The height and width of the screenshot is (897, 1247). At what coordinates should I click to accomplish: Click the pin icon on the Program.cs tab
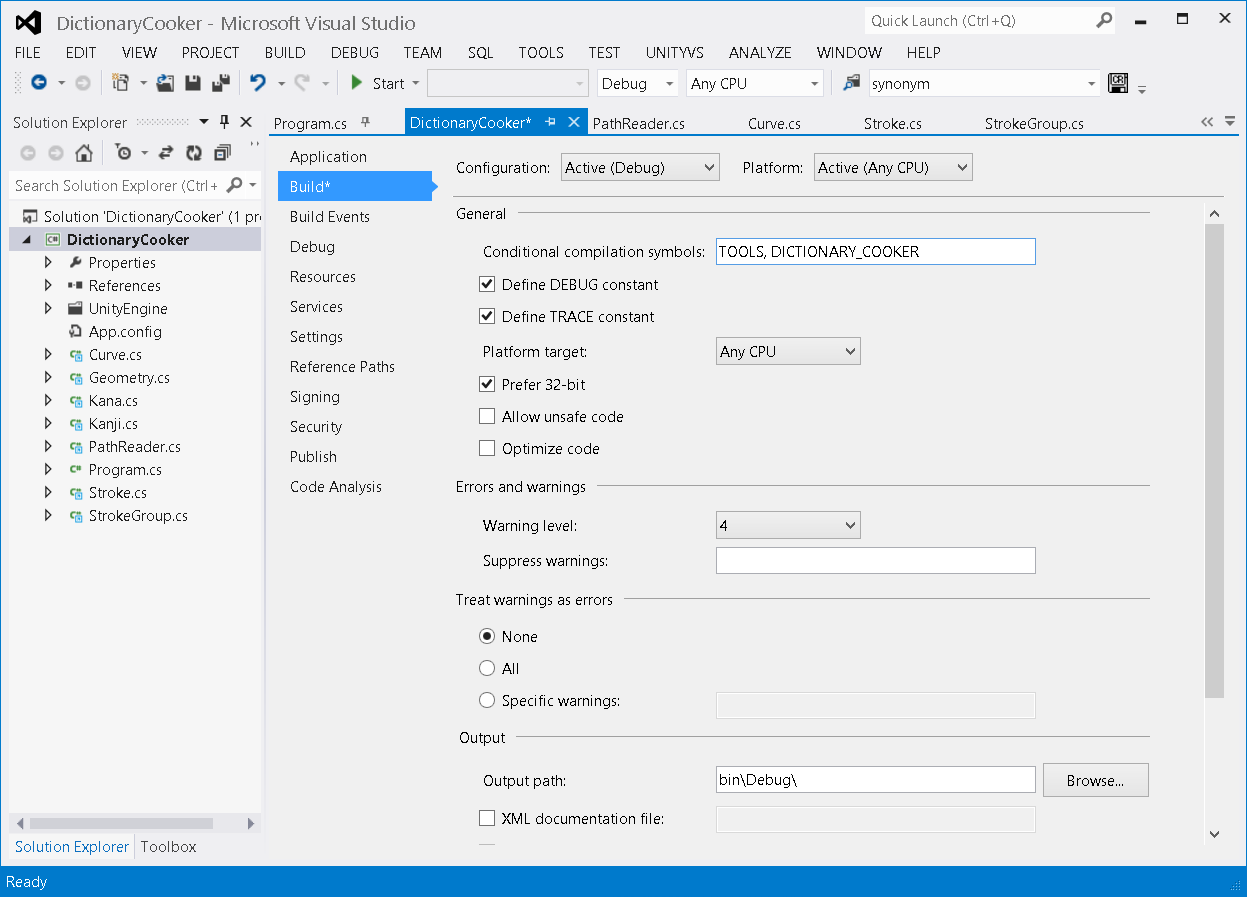point(365,122)
